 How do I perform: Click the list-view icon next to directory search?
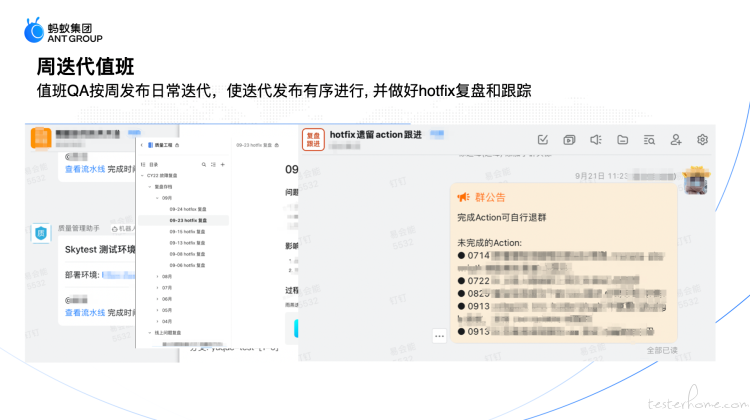click(x=213, y=165)
